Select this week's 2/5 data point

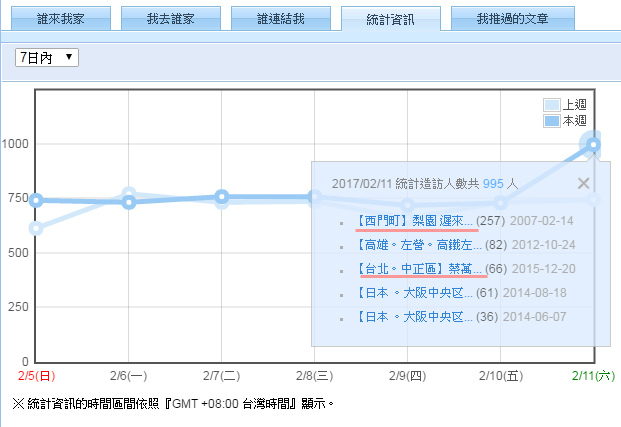point(36,200)
